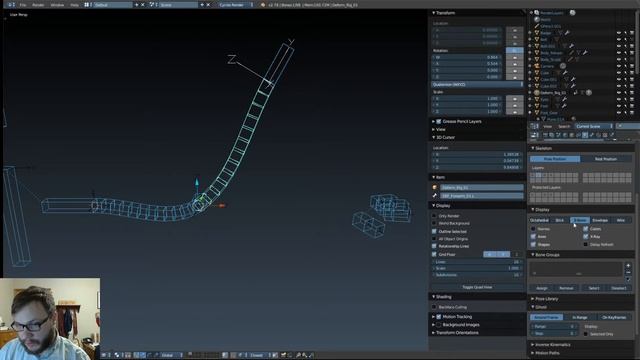This screenshot has width=640, height=360.
Task: Click the armature icon beside Deform_Rig_01 item field
Action: (x=435, y=187)
